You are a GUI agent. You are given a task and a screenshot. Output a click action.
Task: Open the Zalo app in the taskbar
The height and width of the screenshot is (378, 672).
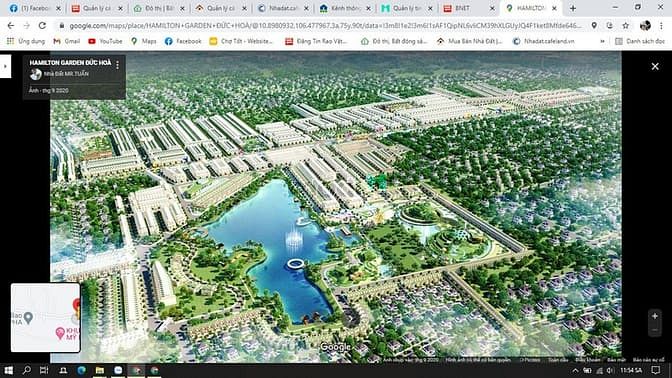click(118, 370)
